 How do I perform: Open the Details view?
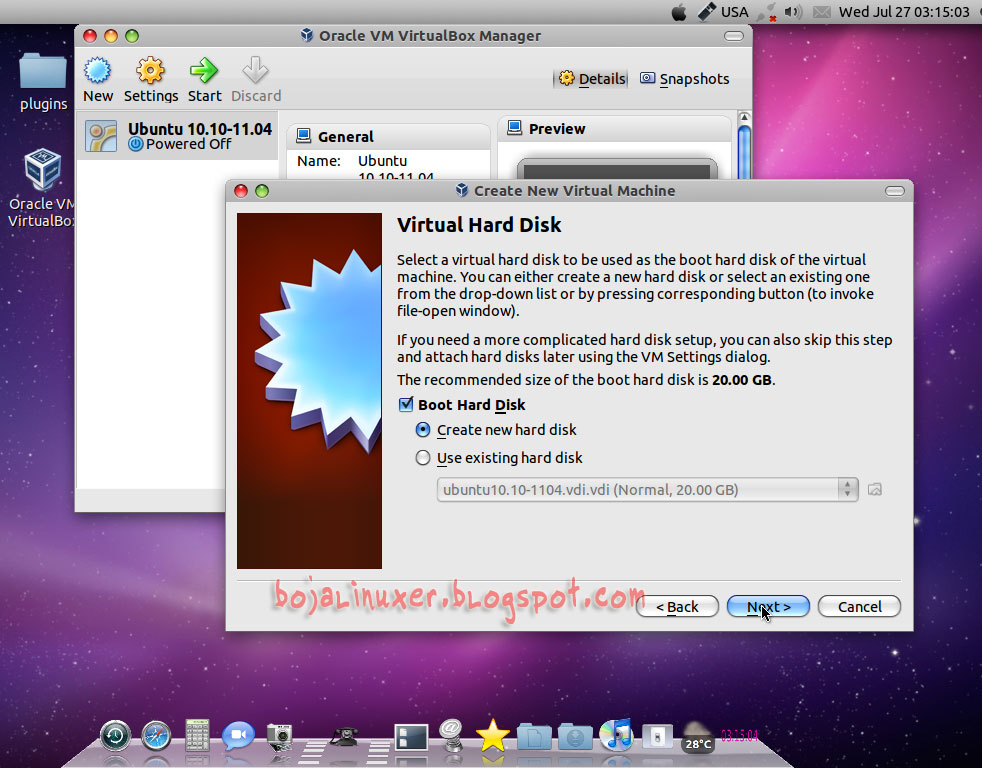click(591, 79)
